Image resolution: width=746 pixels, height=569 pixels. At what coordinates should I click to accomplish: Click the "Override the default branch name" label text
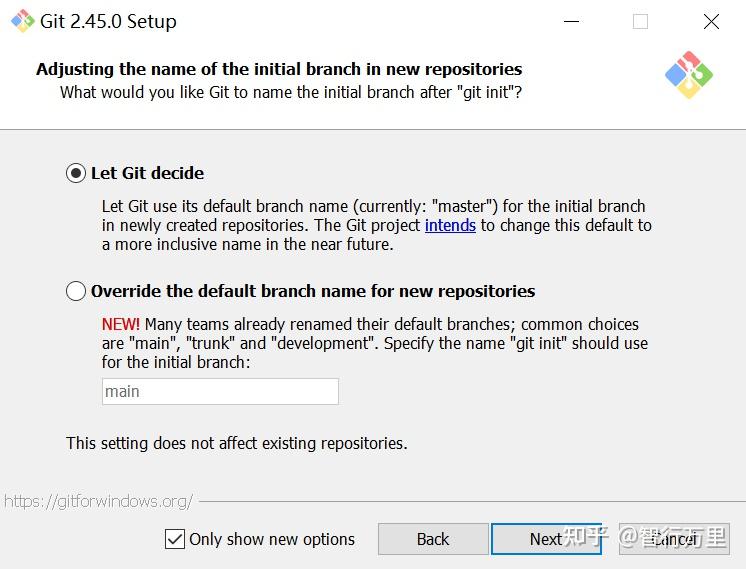(312, 291)
